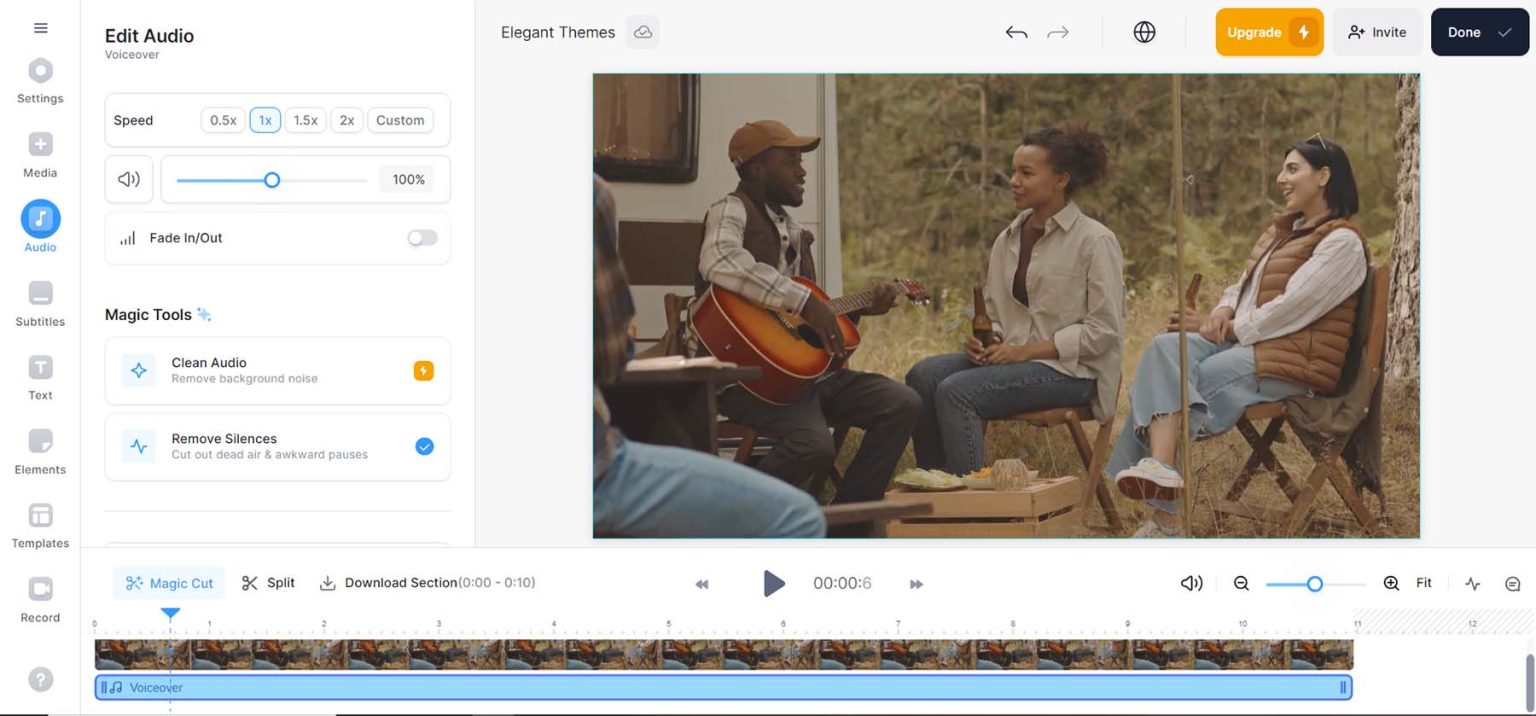Screen dimensions: 1536x716
Task: Click Fit to fit timeline
Action: point(1424,583)
